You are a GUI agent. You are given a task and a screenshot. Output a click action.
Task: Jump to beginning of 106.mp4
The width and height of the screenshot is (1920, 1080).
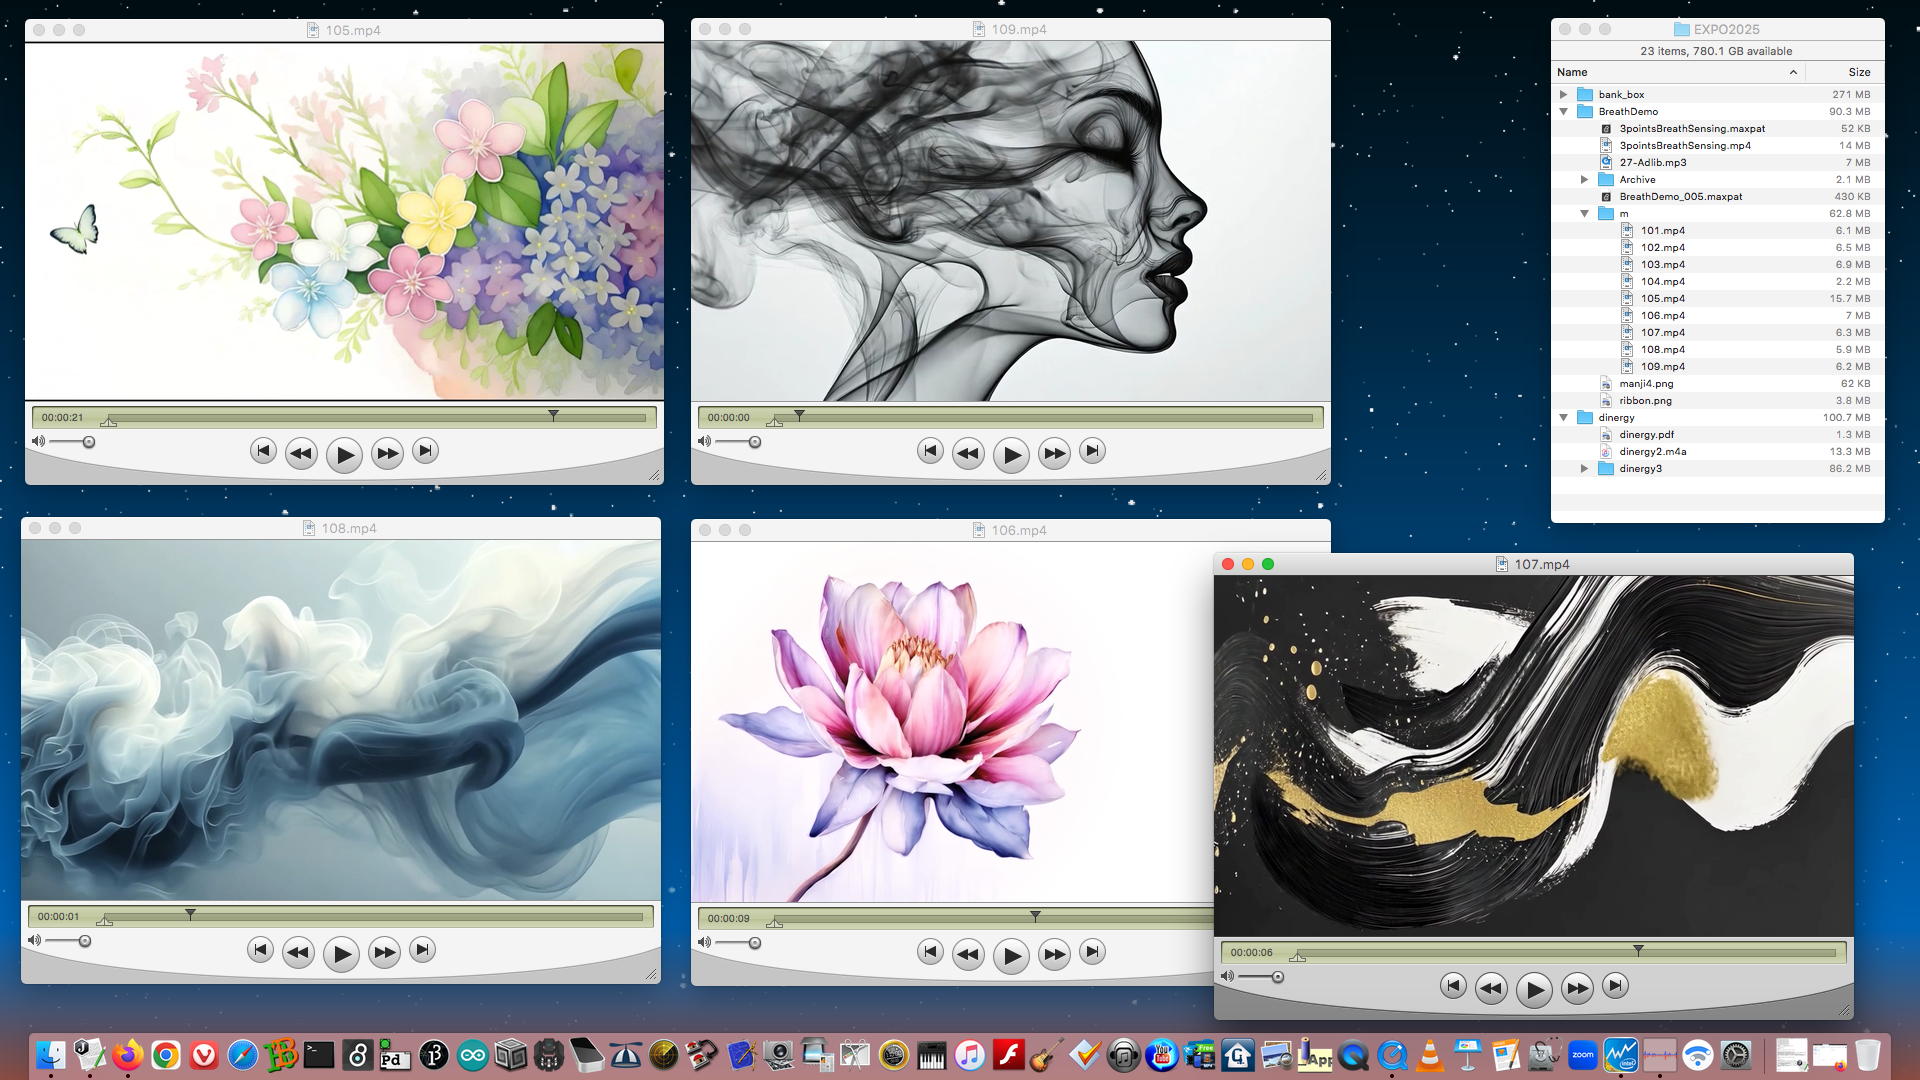click(930, 952)
